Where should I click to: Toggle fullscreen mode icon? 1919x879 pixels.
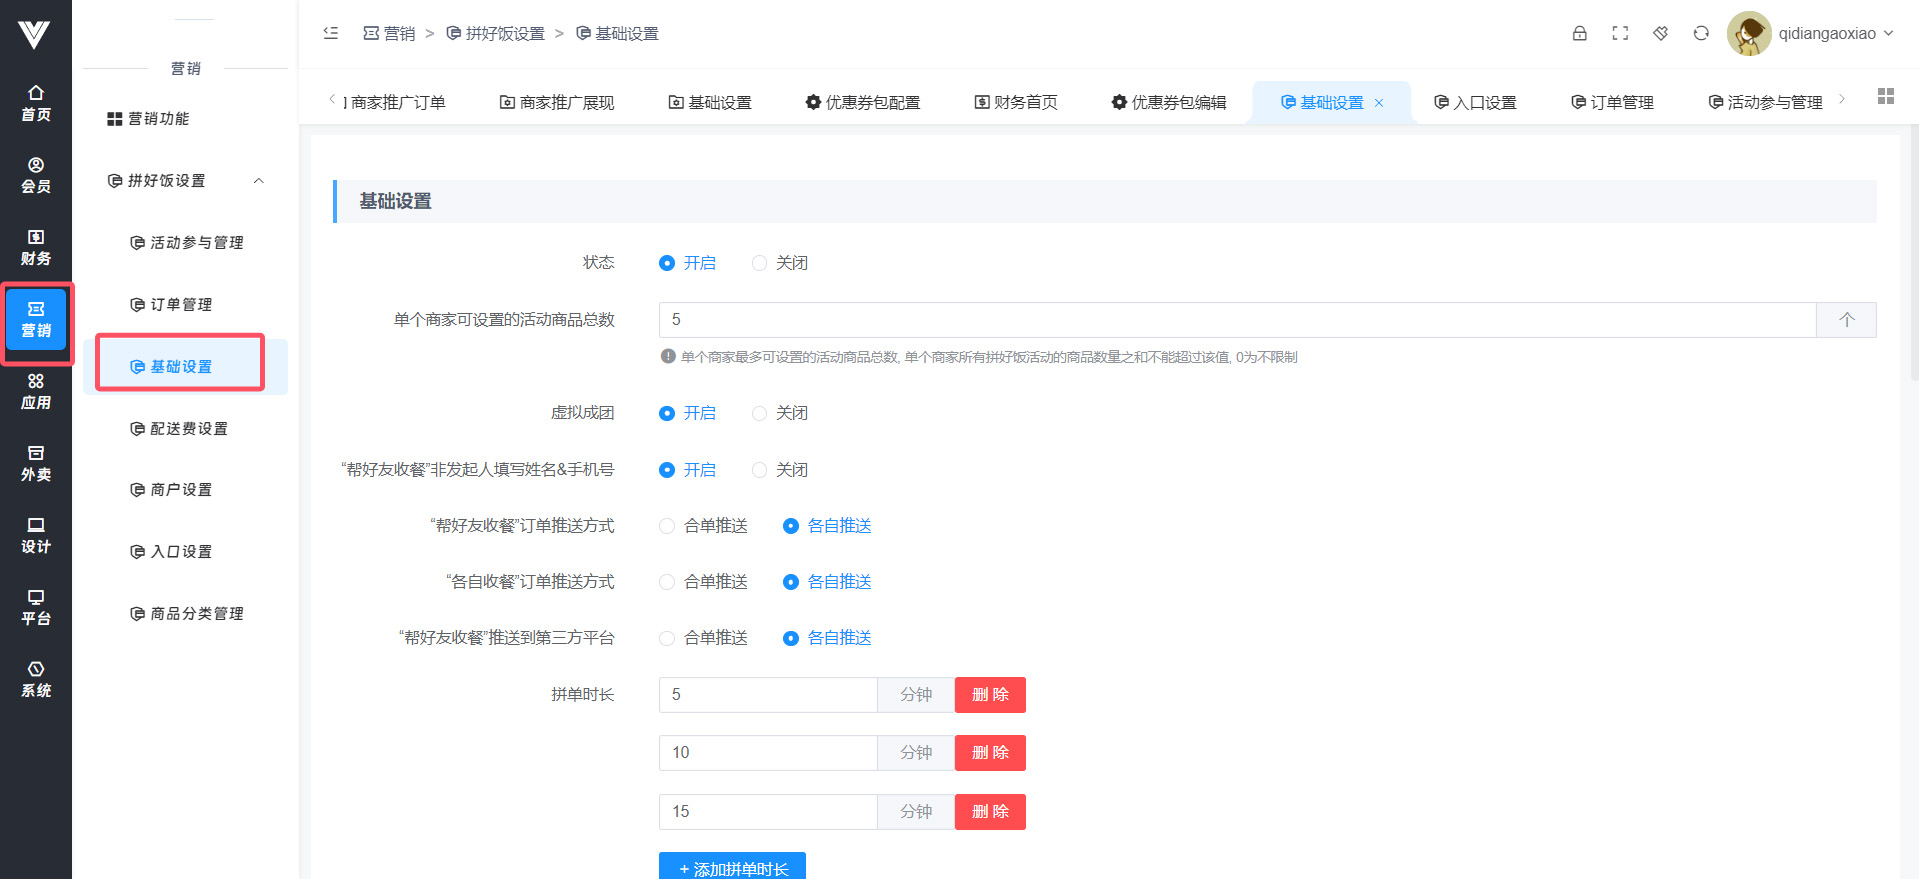1620,33
